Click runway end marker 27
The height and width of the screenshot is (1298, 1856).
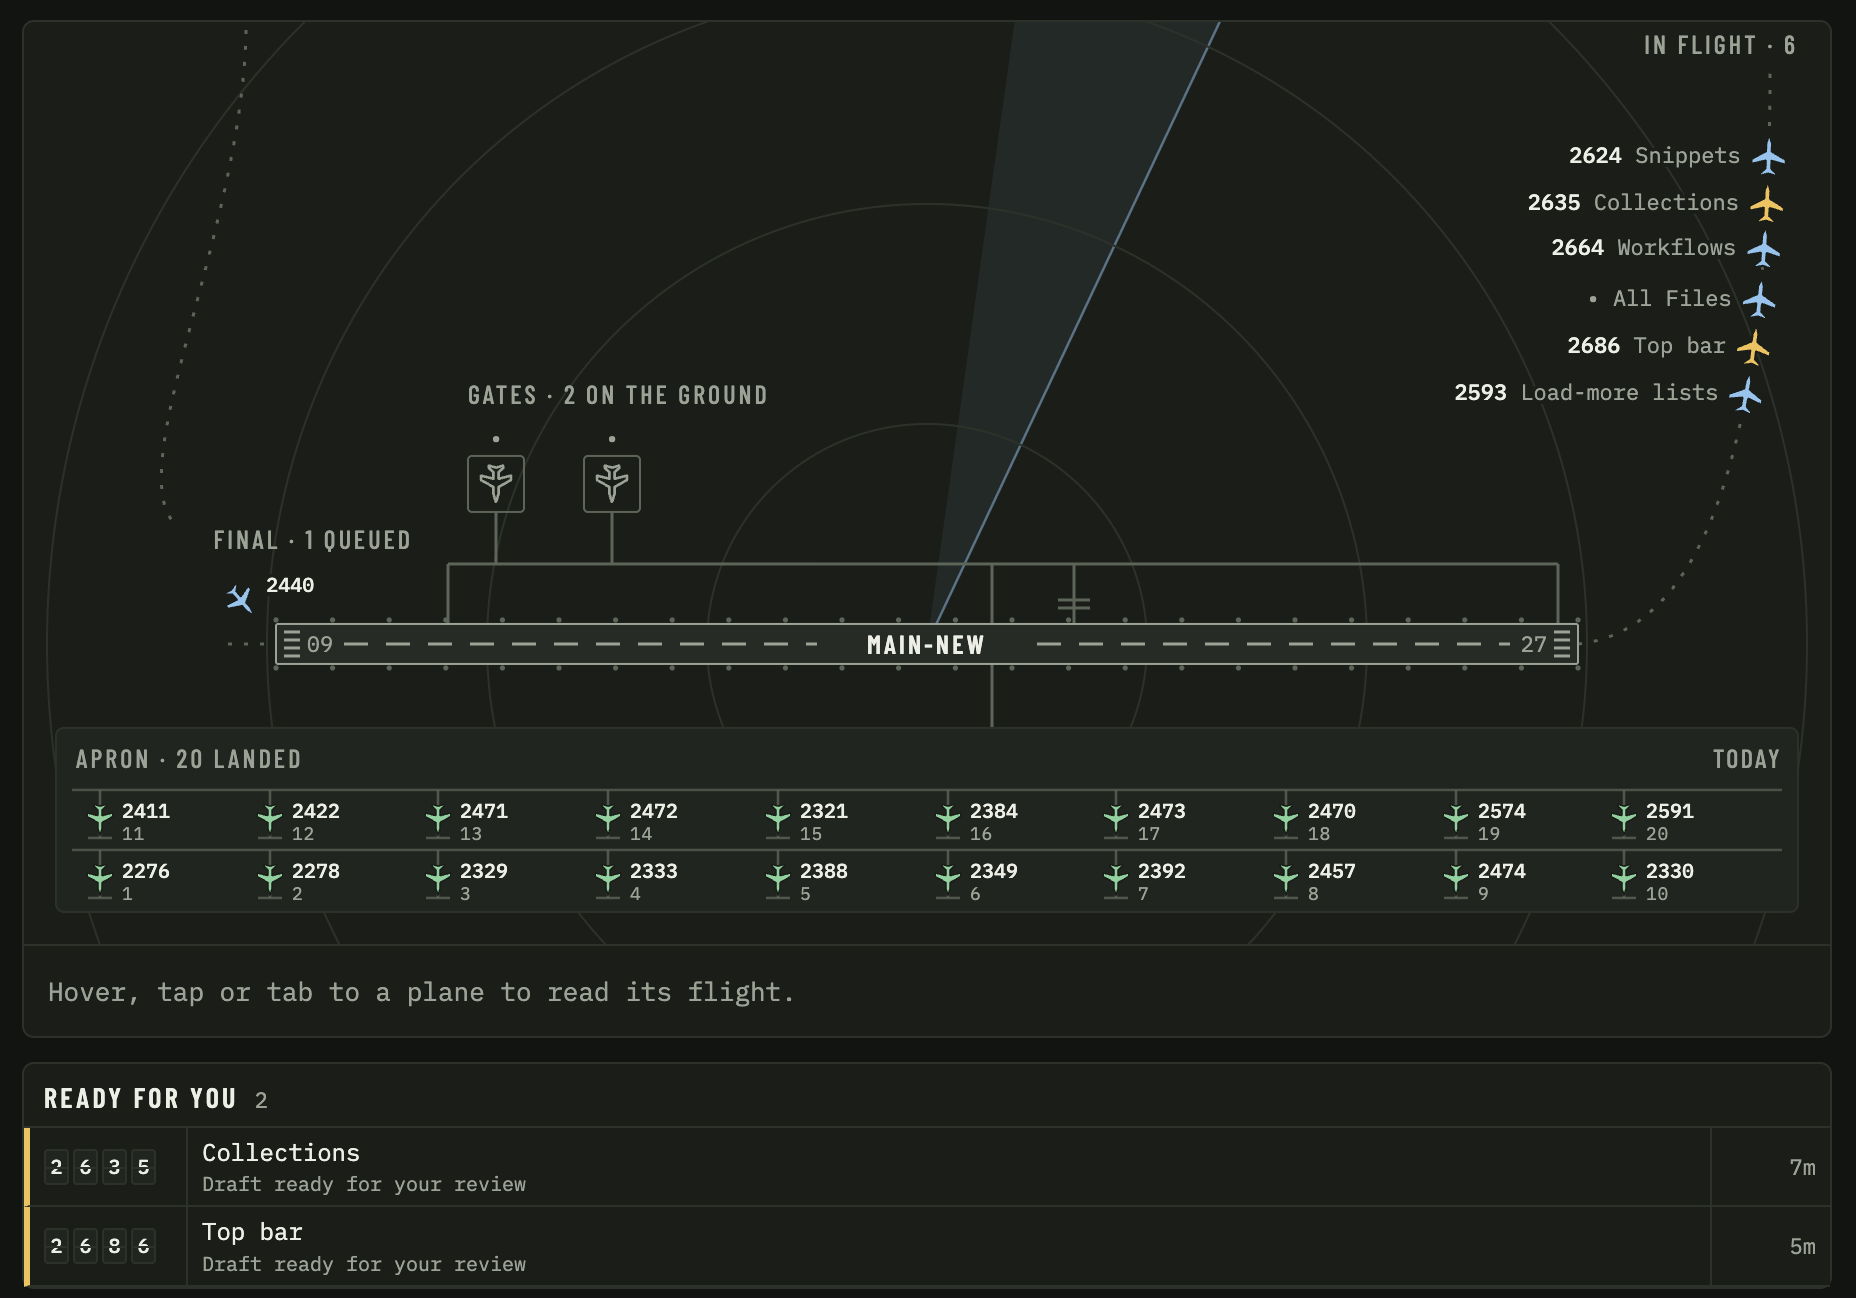[x=1534, y=645]
